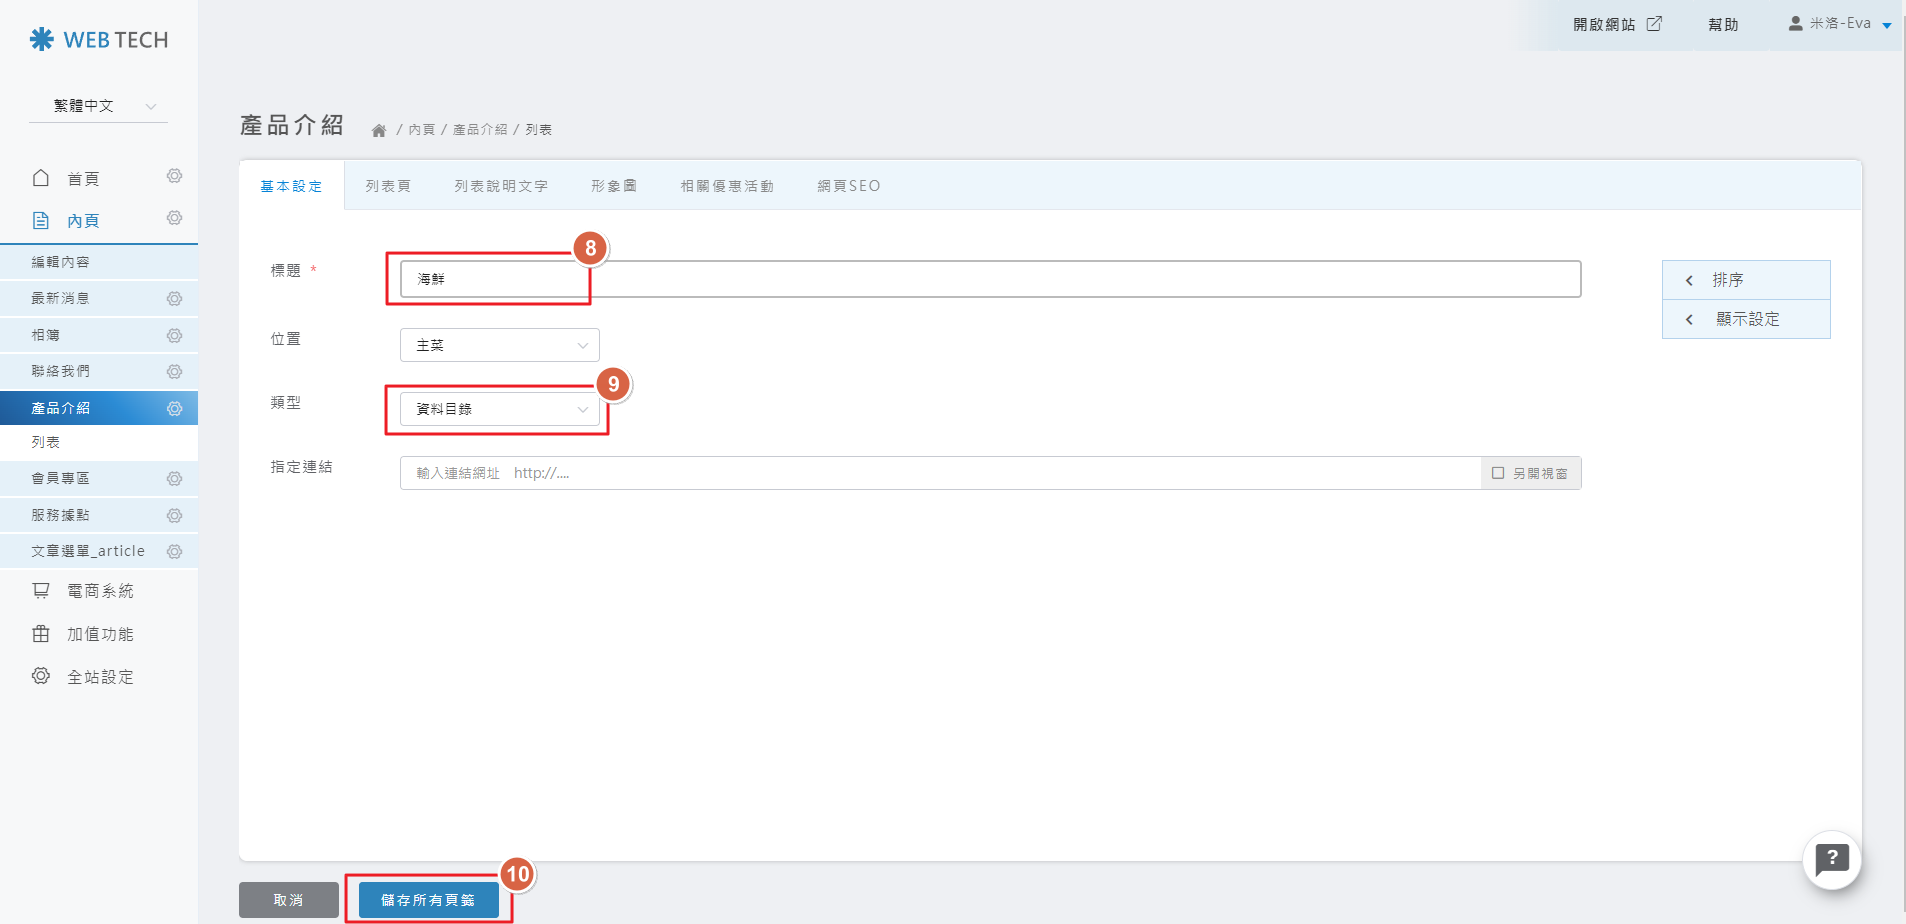
Task: Open 全站設定 gear icon in sidebar
Action: (41, 676)
